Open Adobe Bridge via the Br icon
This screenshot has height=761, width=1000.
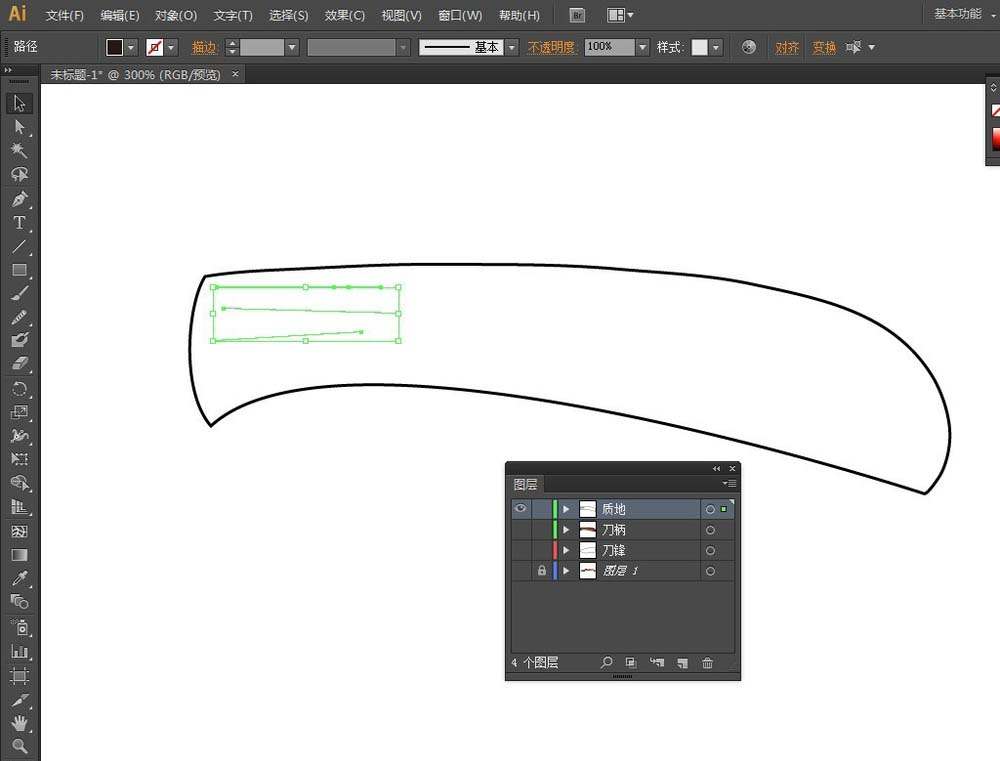pos(577,15)
